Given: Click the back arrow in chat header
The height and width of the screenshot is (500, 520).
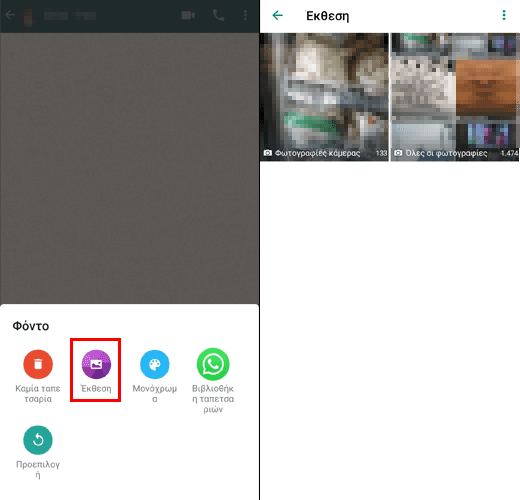Looking at the screenshot, I should tap(10, 15).
